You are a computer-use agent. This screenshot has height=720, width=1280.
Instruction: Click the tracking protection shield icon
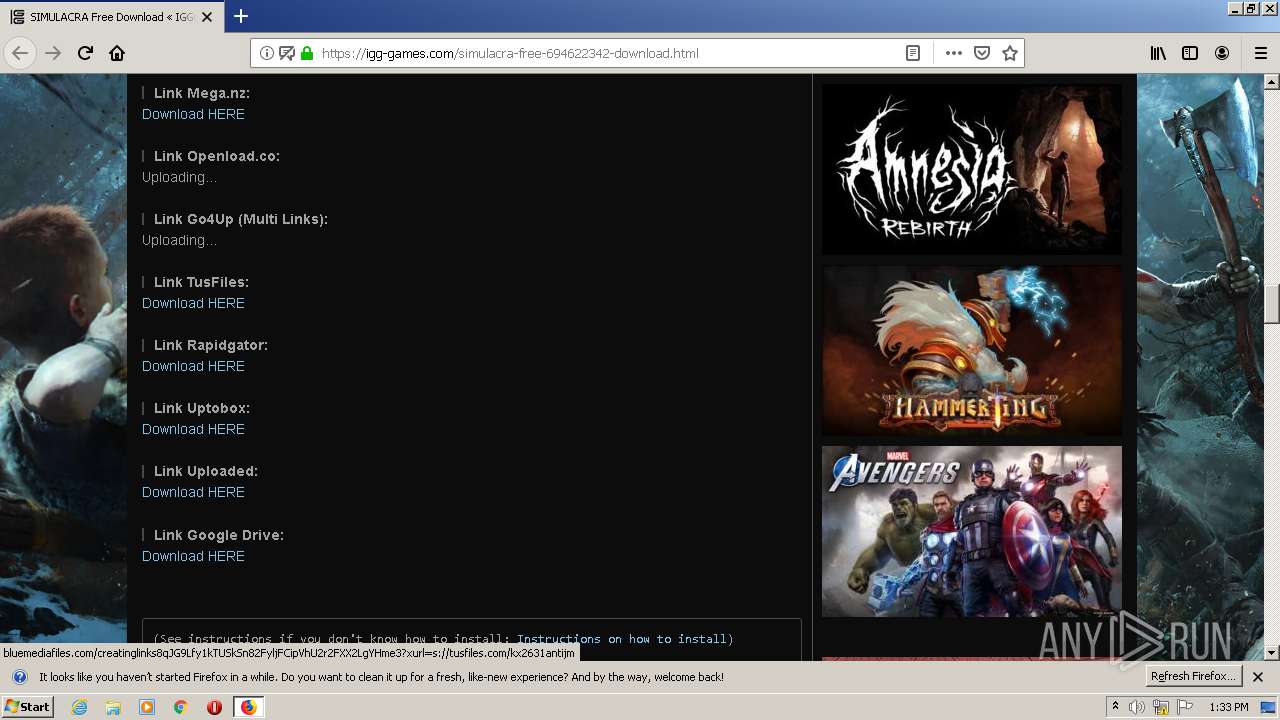click(x=287, y=53)
